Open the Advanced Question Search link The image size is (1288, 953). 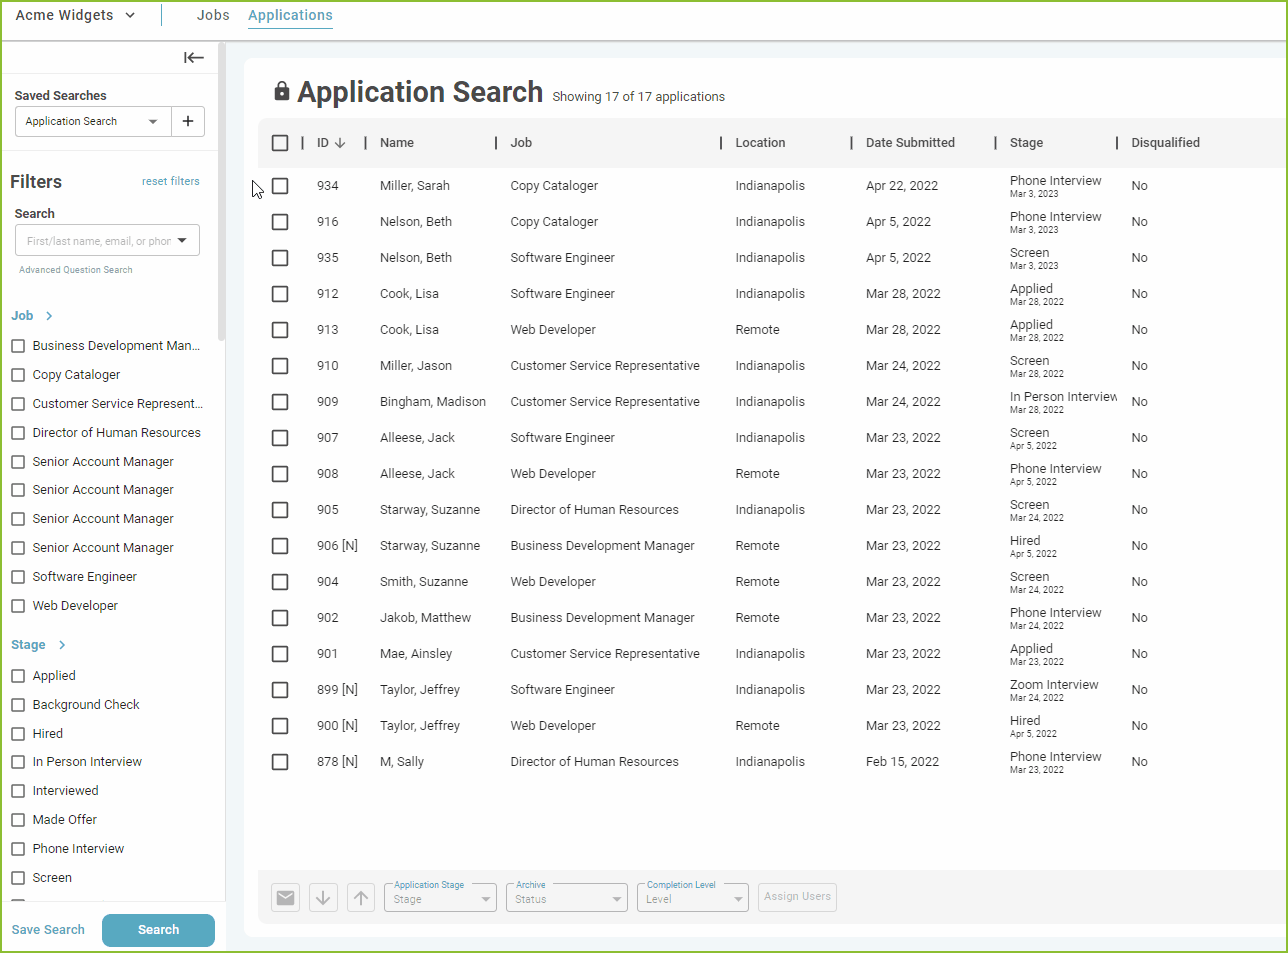pyautogui.click(x=75, y=269)
